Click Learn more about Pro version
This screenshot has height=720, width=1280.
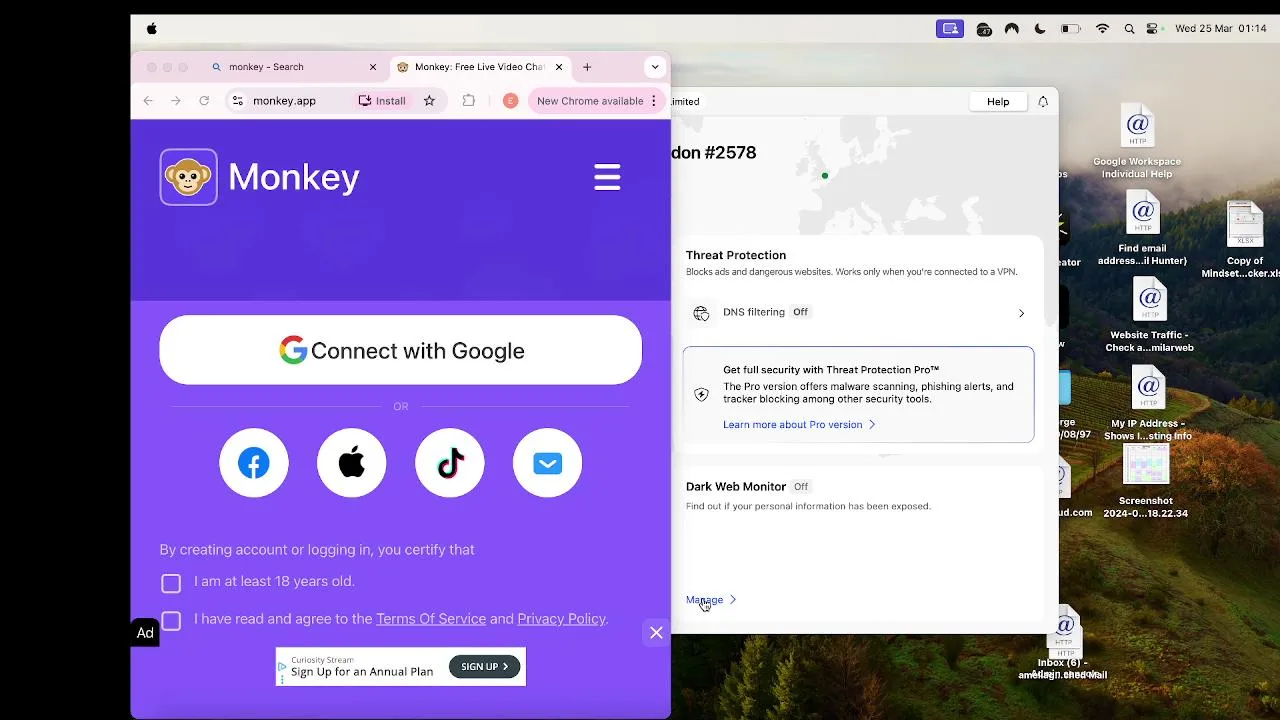click(x=799, y=425)
